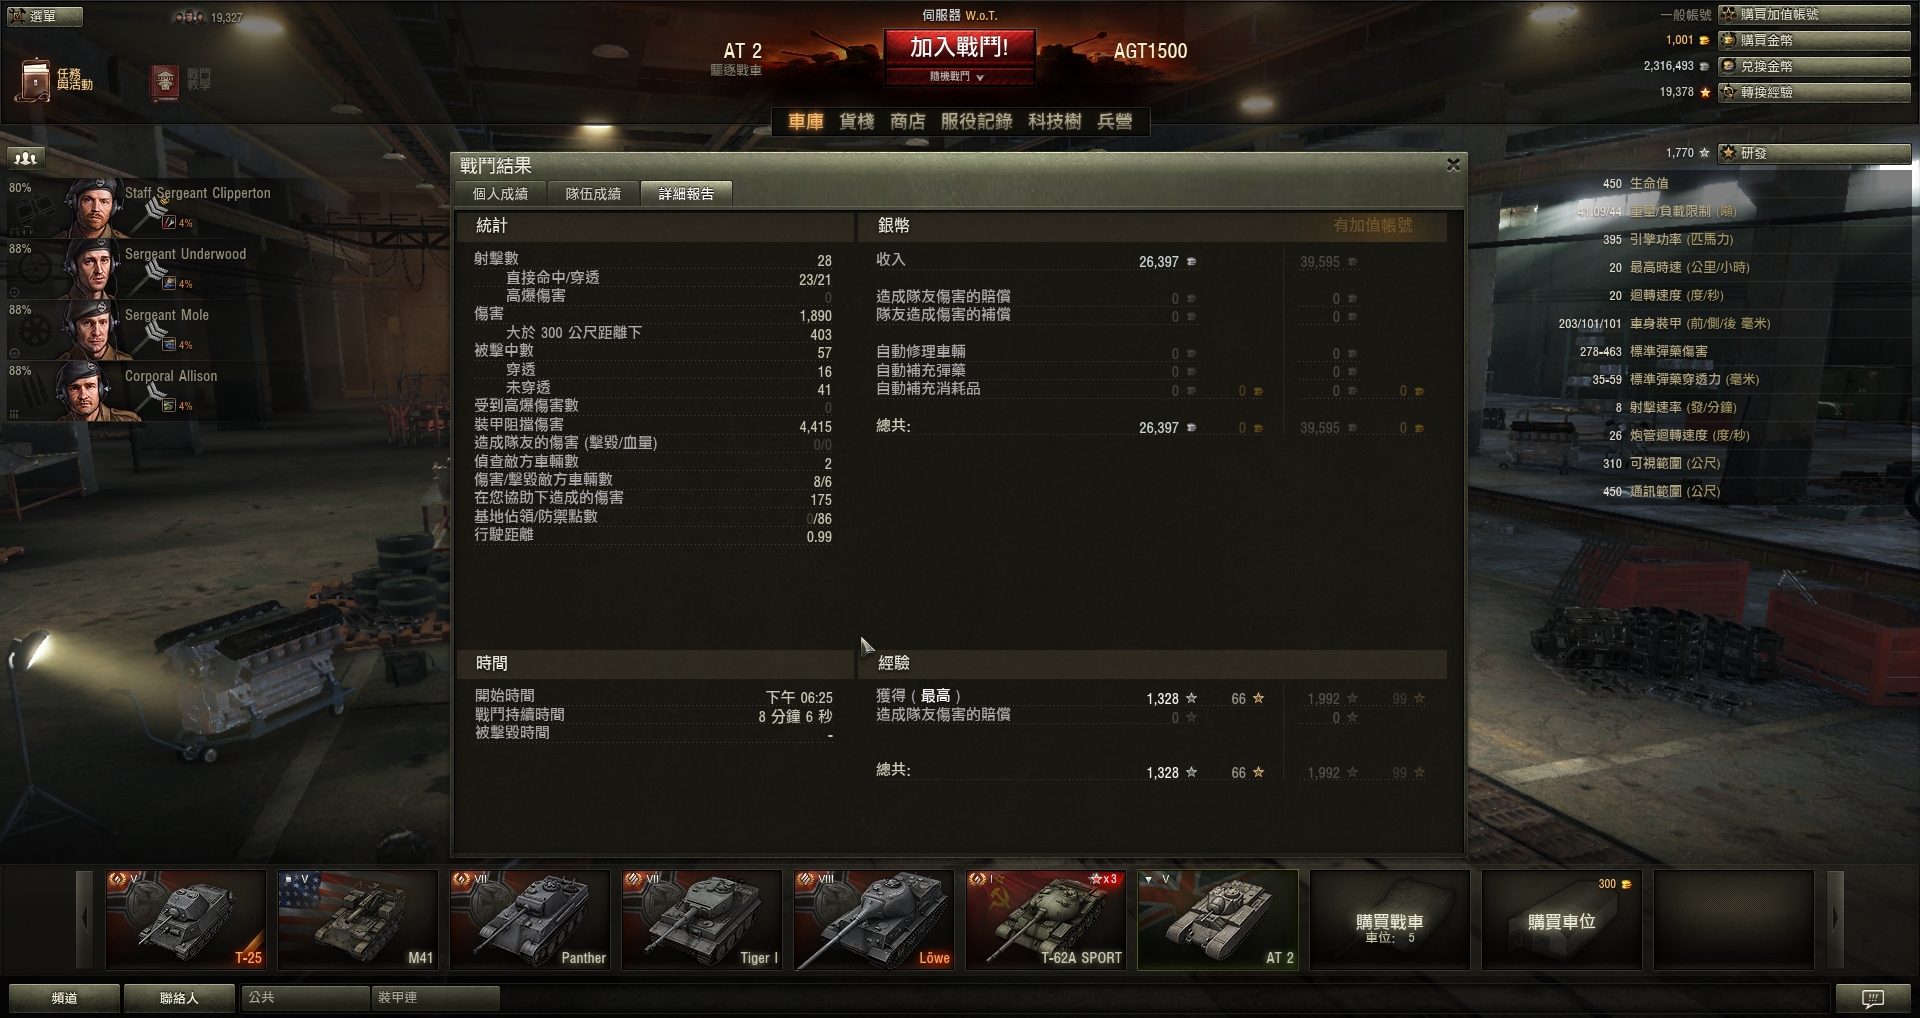The height and width of the screenshot is (1018, 1920).
Task: Open the 科技樹 menu item
Action: click(x=1055, y=121)
